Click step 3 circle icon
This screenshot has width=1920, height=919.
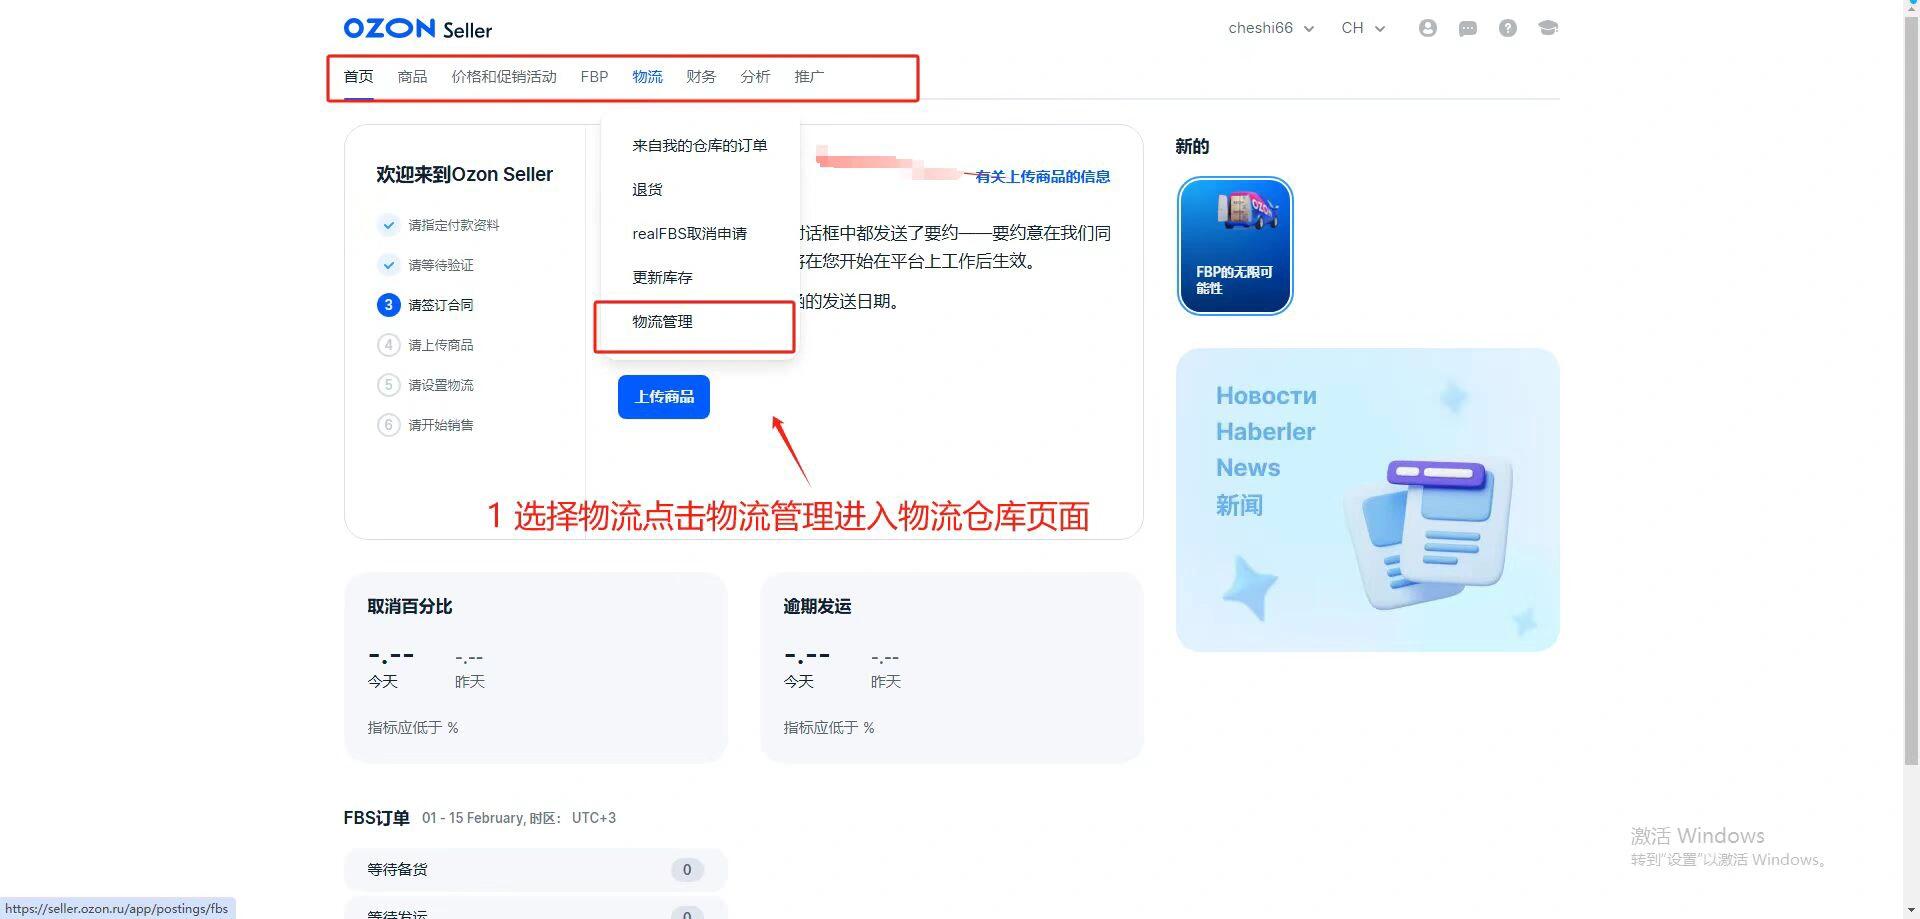point(388,305)
